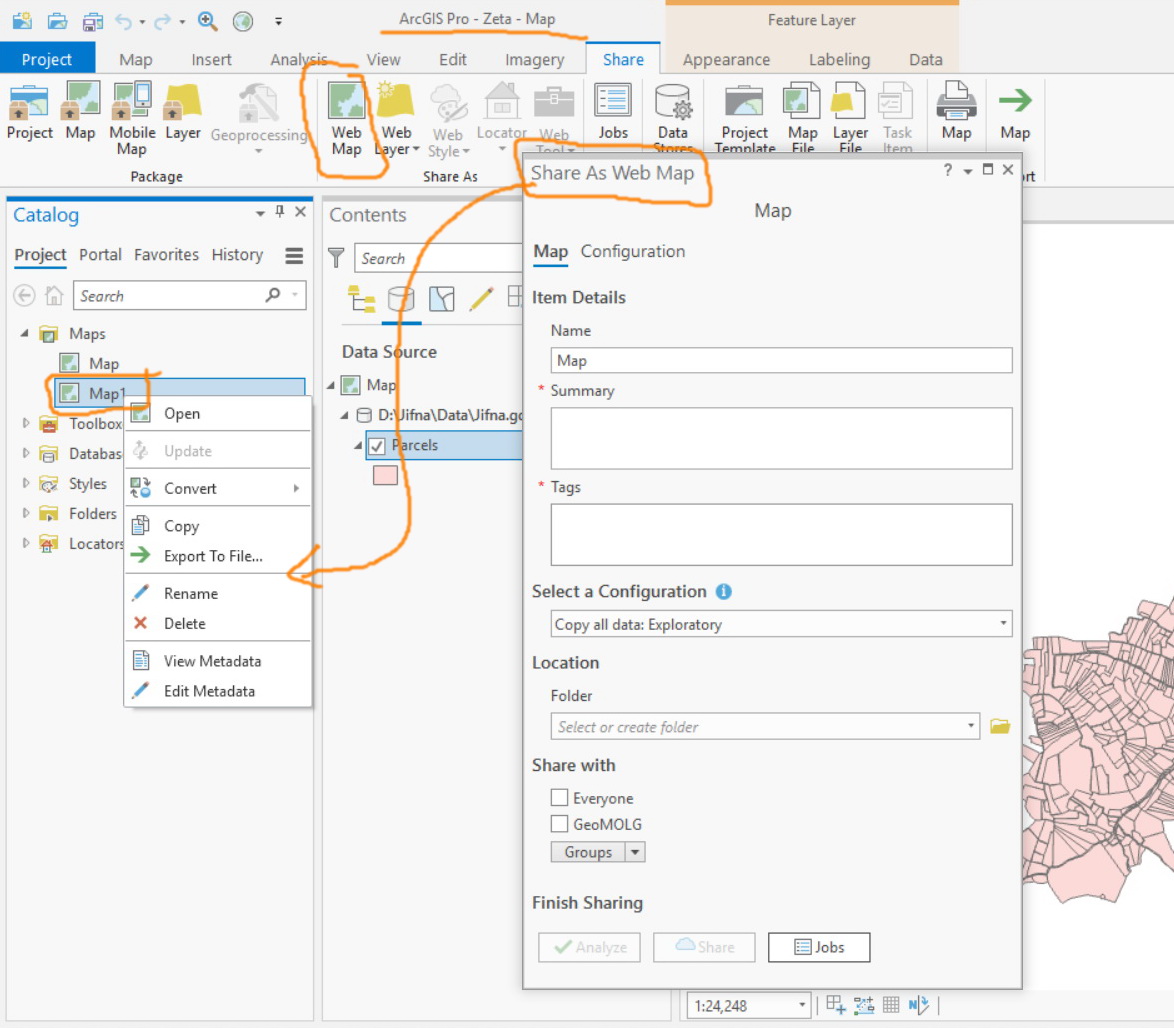Open the Portal tab in Catalog
1174x1028 pixels.
tap(100, 255)
